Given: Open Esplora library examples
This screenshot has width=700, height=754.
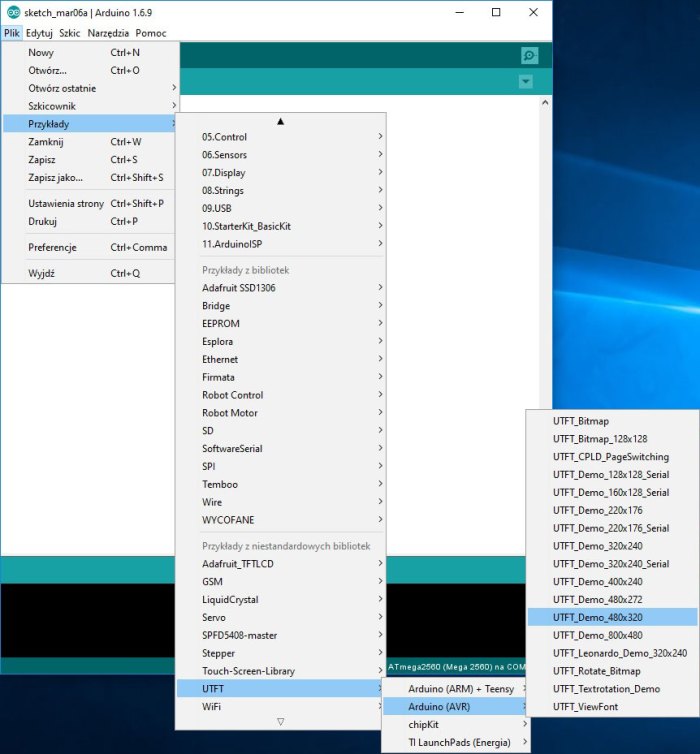Looking at the screenshot, I should click(281, 341).
